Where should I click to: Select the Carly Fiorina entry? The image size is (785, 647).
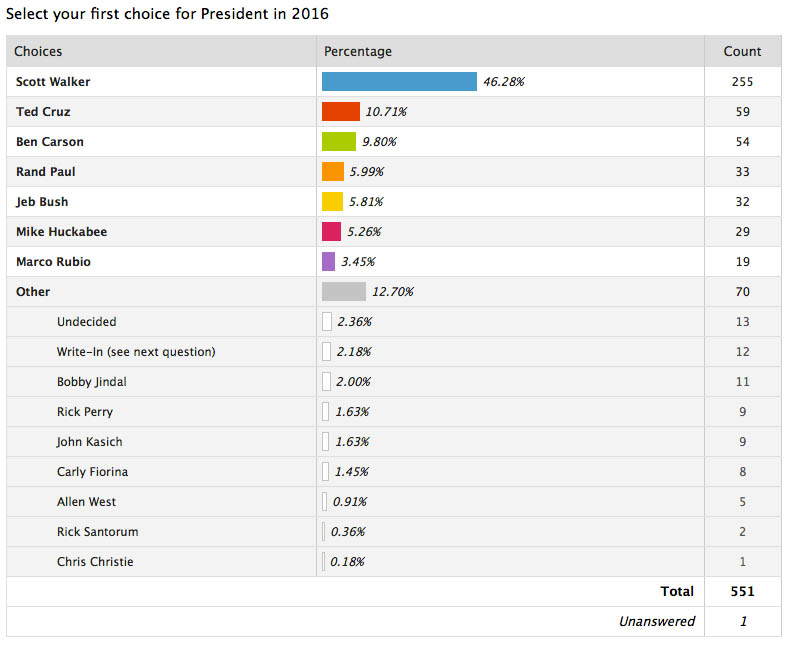coord(93,472)
